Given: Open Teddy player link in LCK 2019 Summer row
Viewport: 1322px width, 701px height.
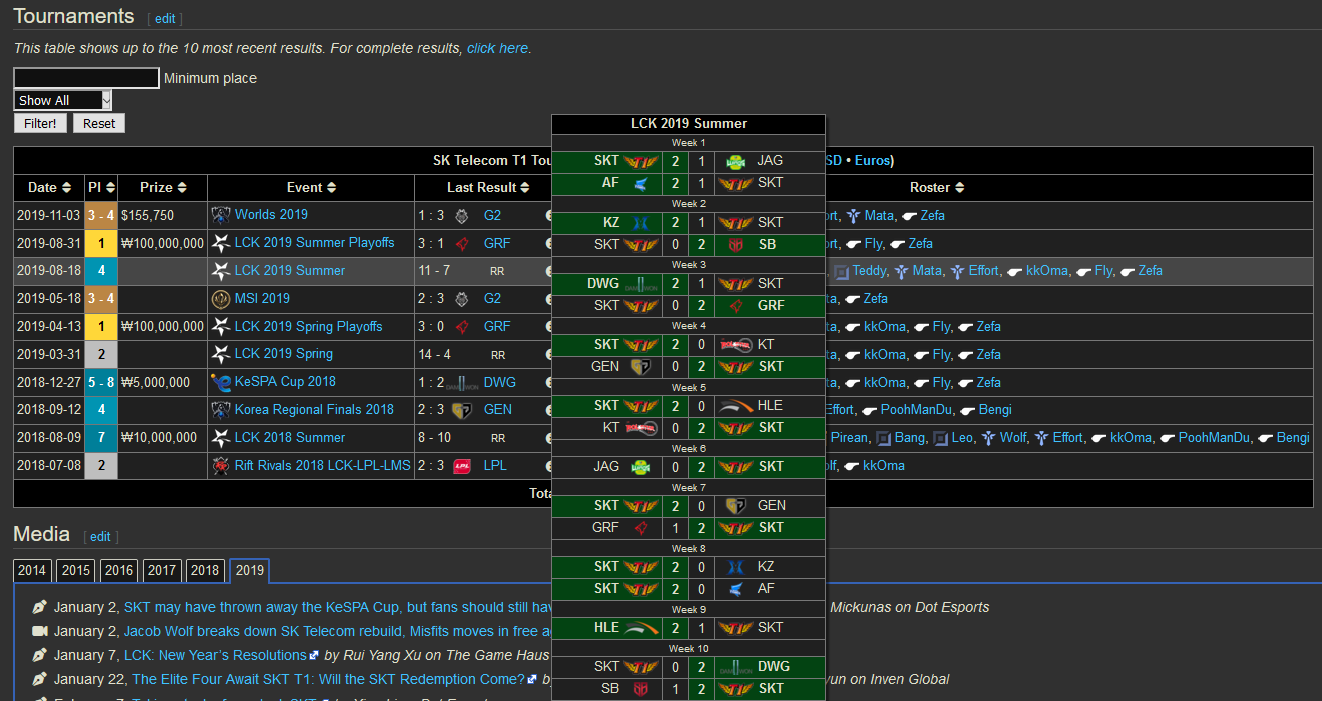Looking at the screenshot, I should [869, 271].
